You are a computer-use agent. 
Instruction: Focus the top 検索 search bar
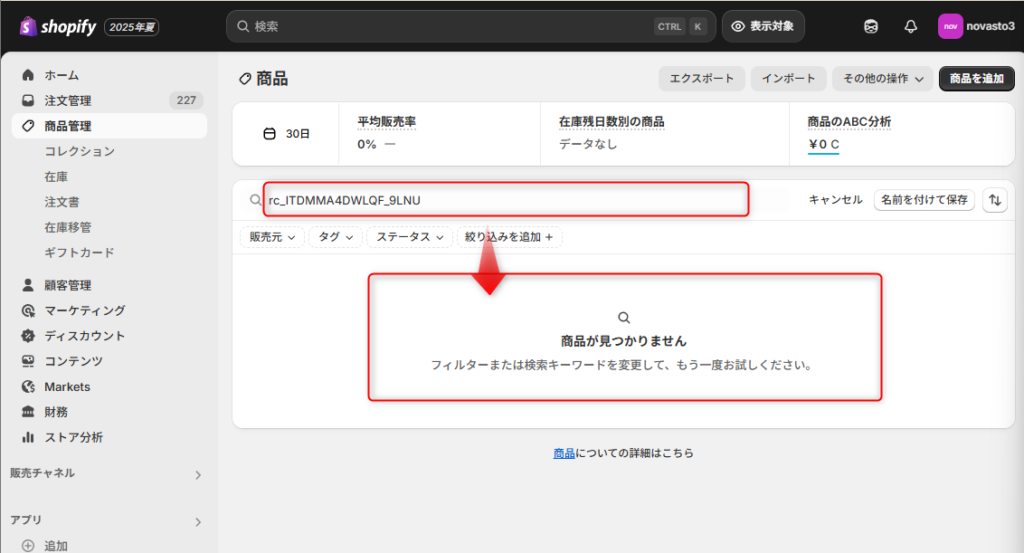coord(471,27)
